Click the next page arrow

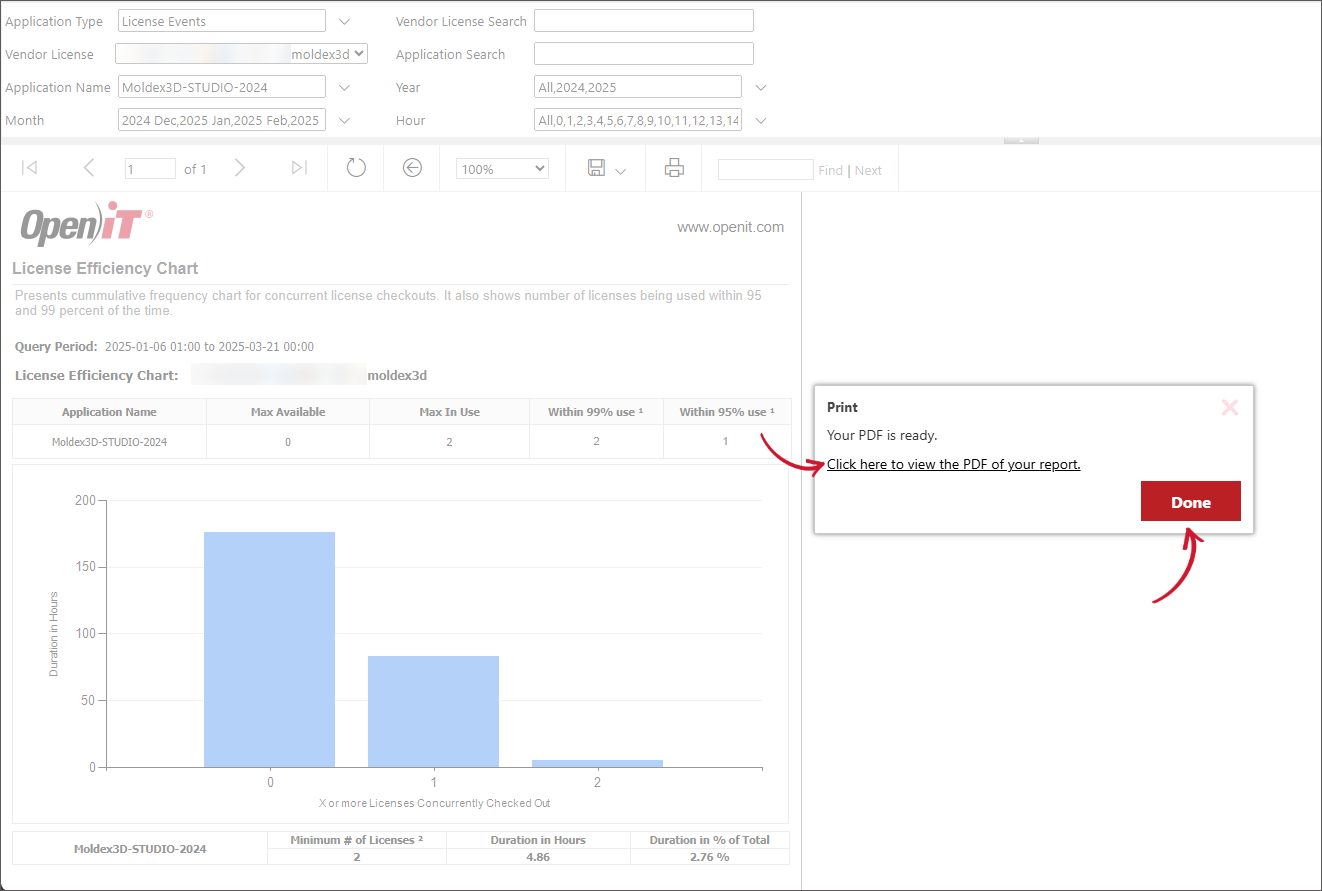click(x=240, y=168)
